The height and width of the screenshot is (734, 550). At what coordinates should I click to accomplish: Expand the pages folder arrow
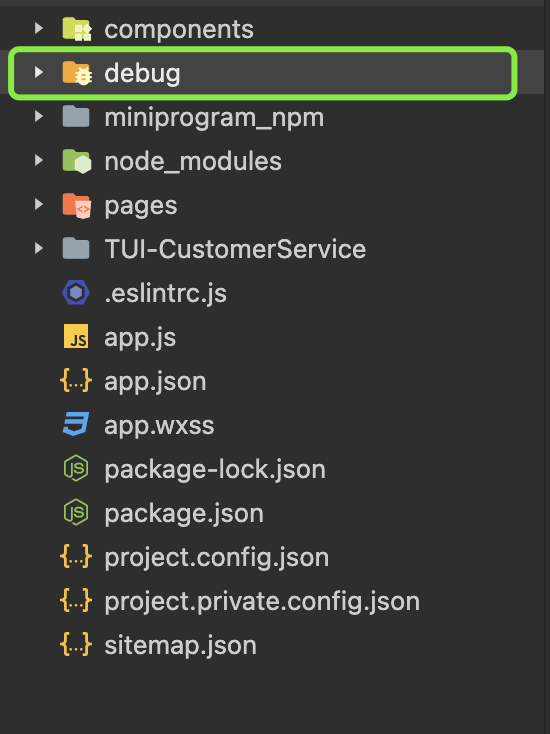click(39, 205)
